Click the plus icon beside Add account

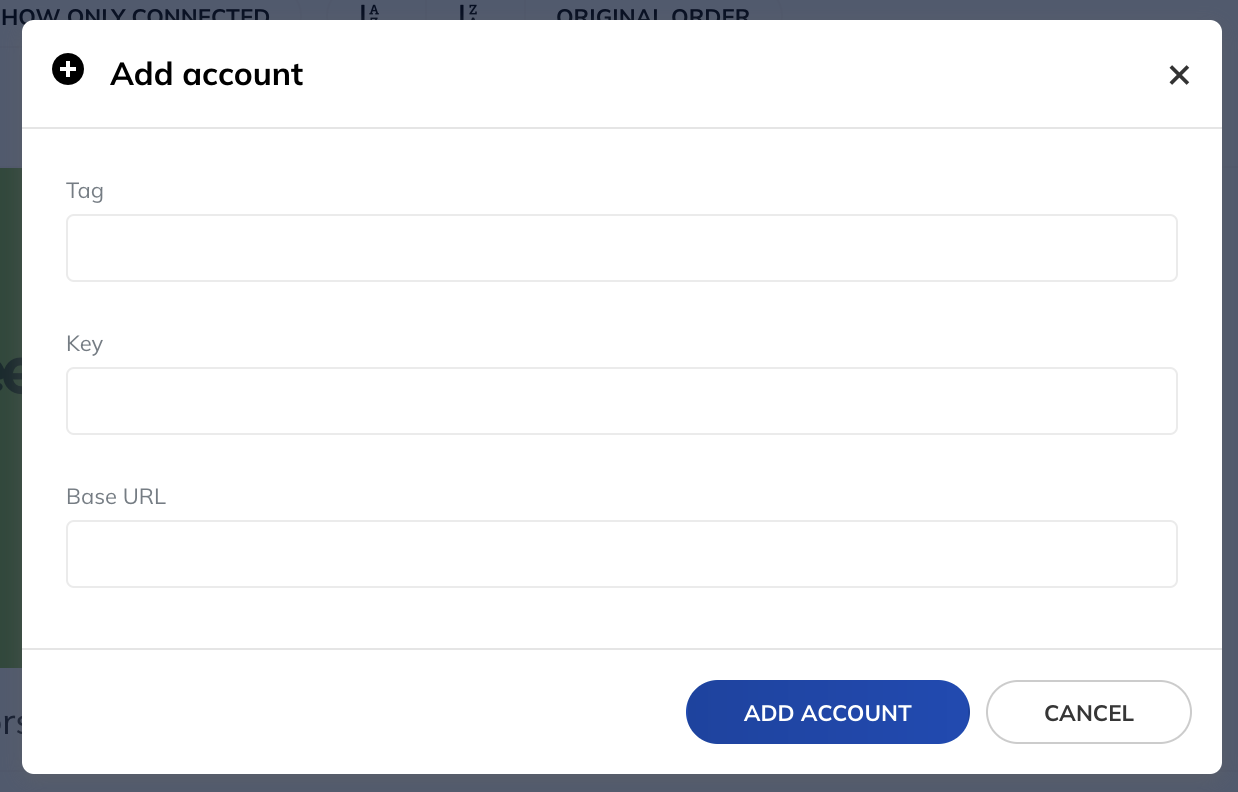pos(68,69)
